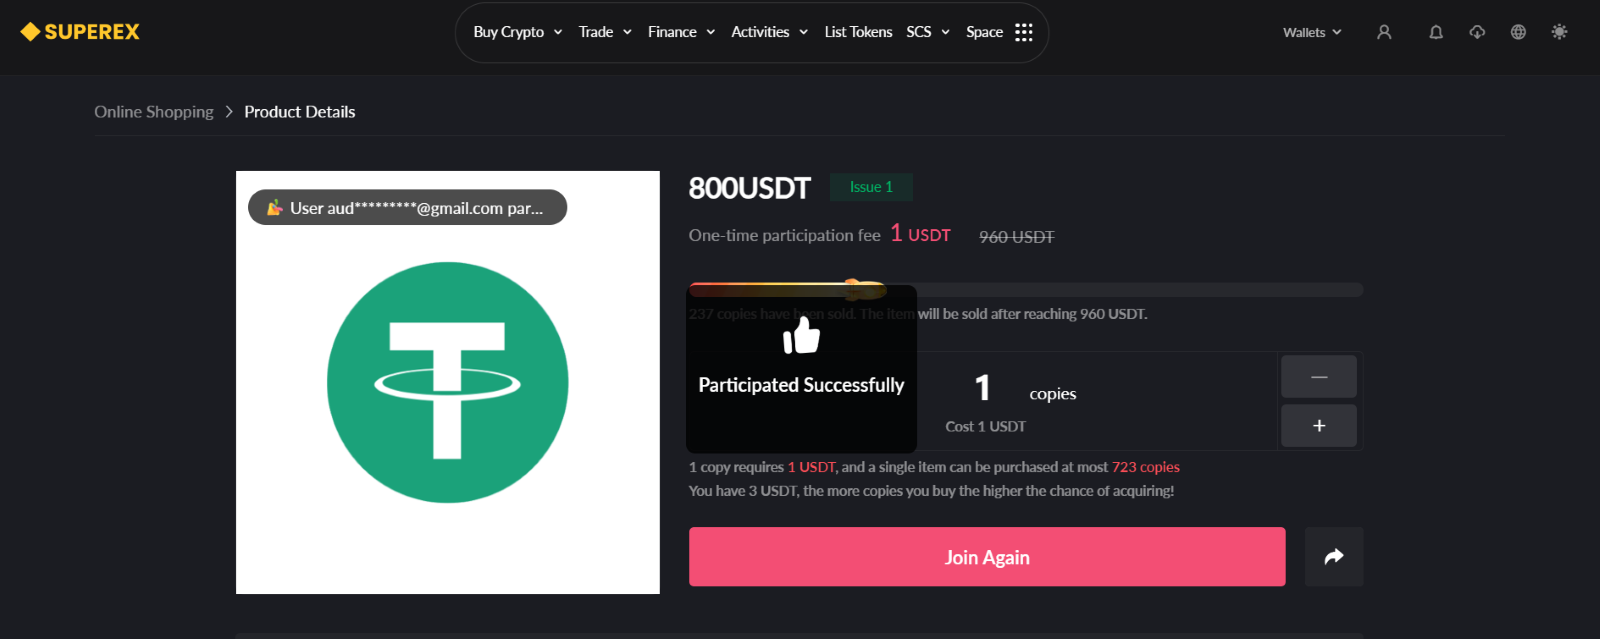1600x639 pixels.
Task: Expand the Finance menu
Action: click(x=681, y=32)
